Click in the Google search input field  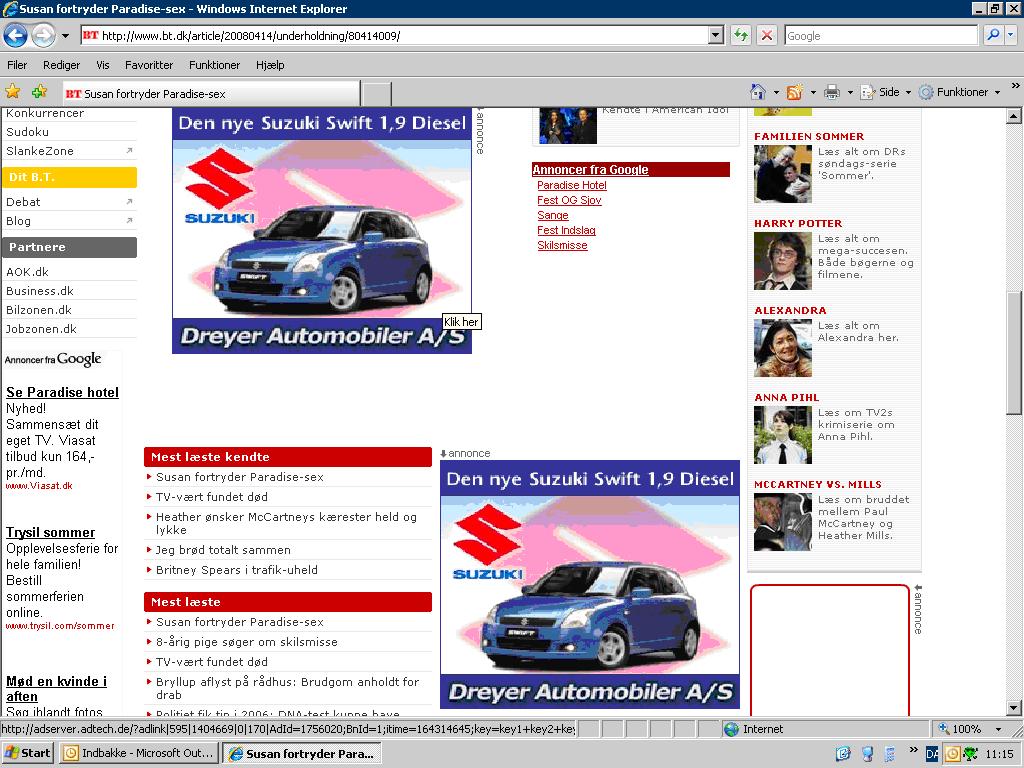[879, 36]
